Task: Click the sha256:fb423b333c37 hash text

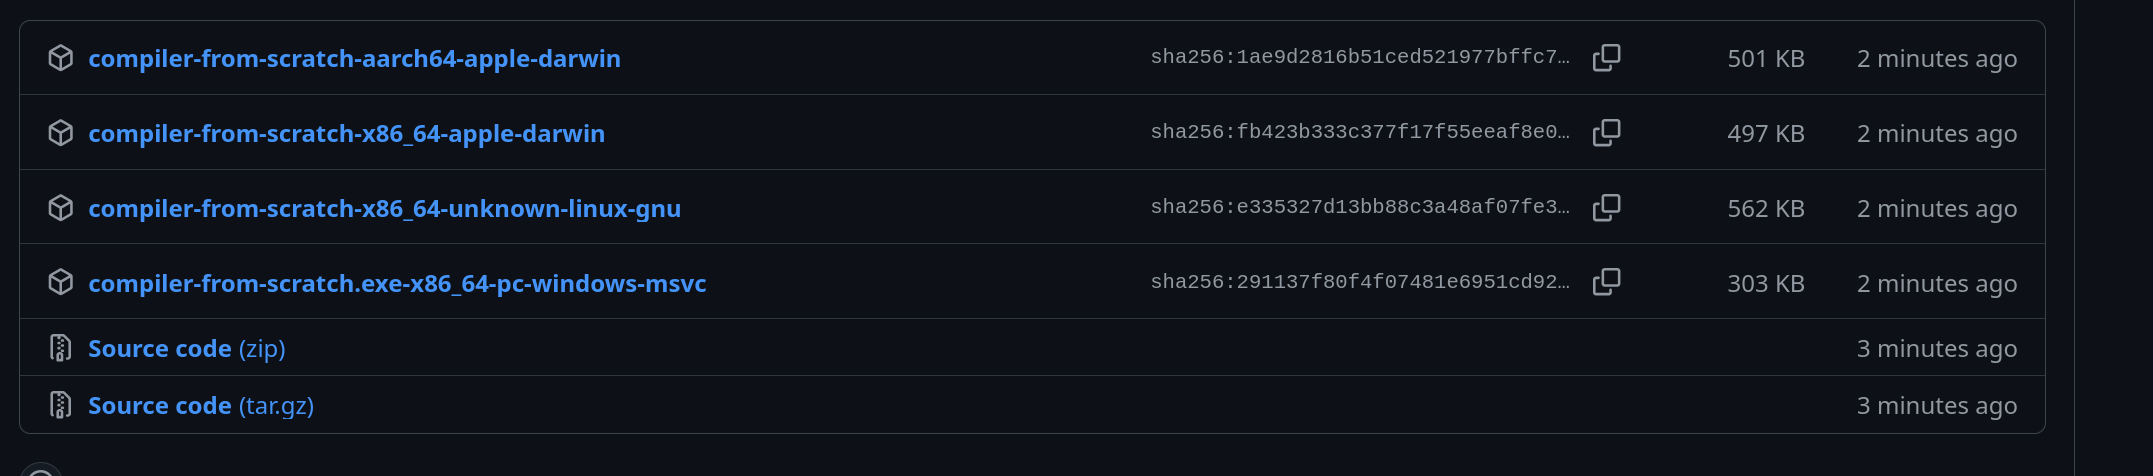Action: tap(1360, 132)
